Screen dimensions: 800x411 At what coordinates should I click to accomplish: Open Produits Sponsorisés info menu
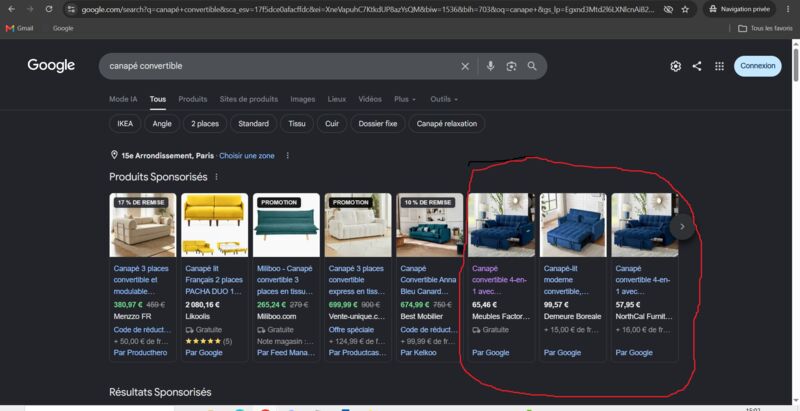coord(216,177)
